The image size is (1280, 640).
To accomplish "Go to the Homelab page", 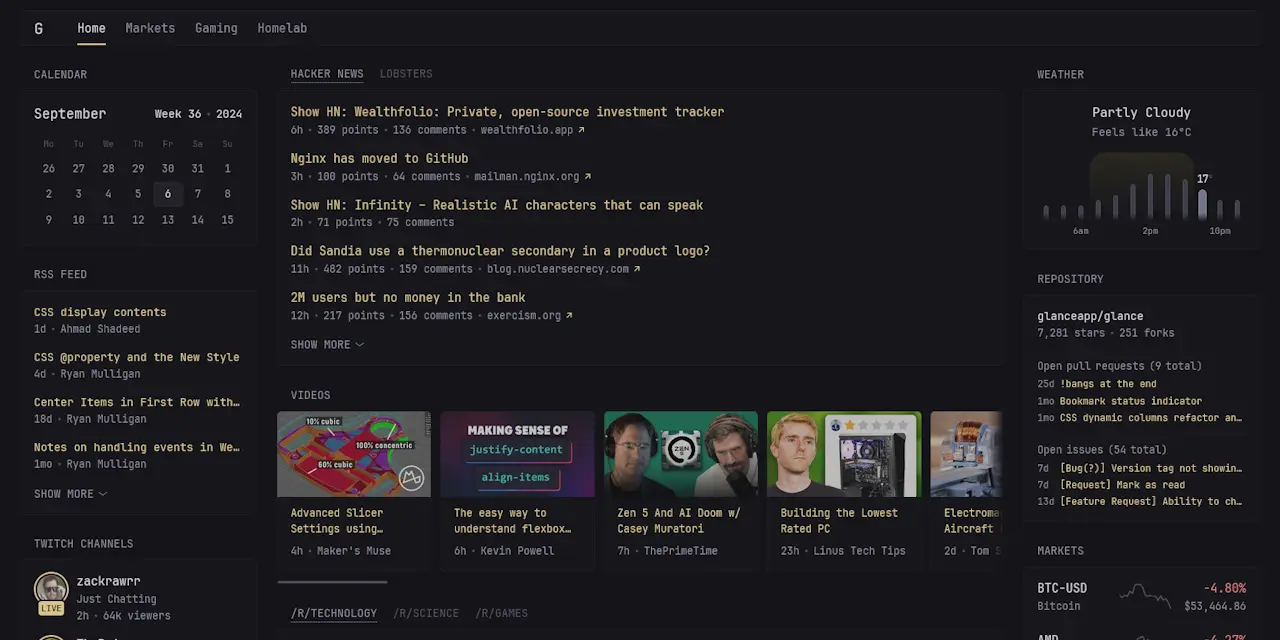I will click(x=282, y=28).
